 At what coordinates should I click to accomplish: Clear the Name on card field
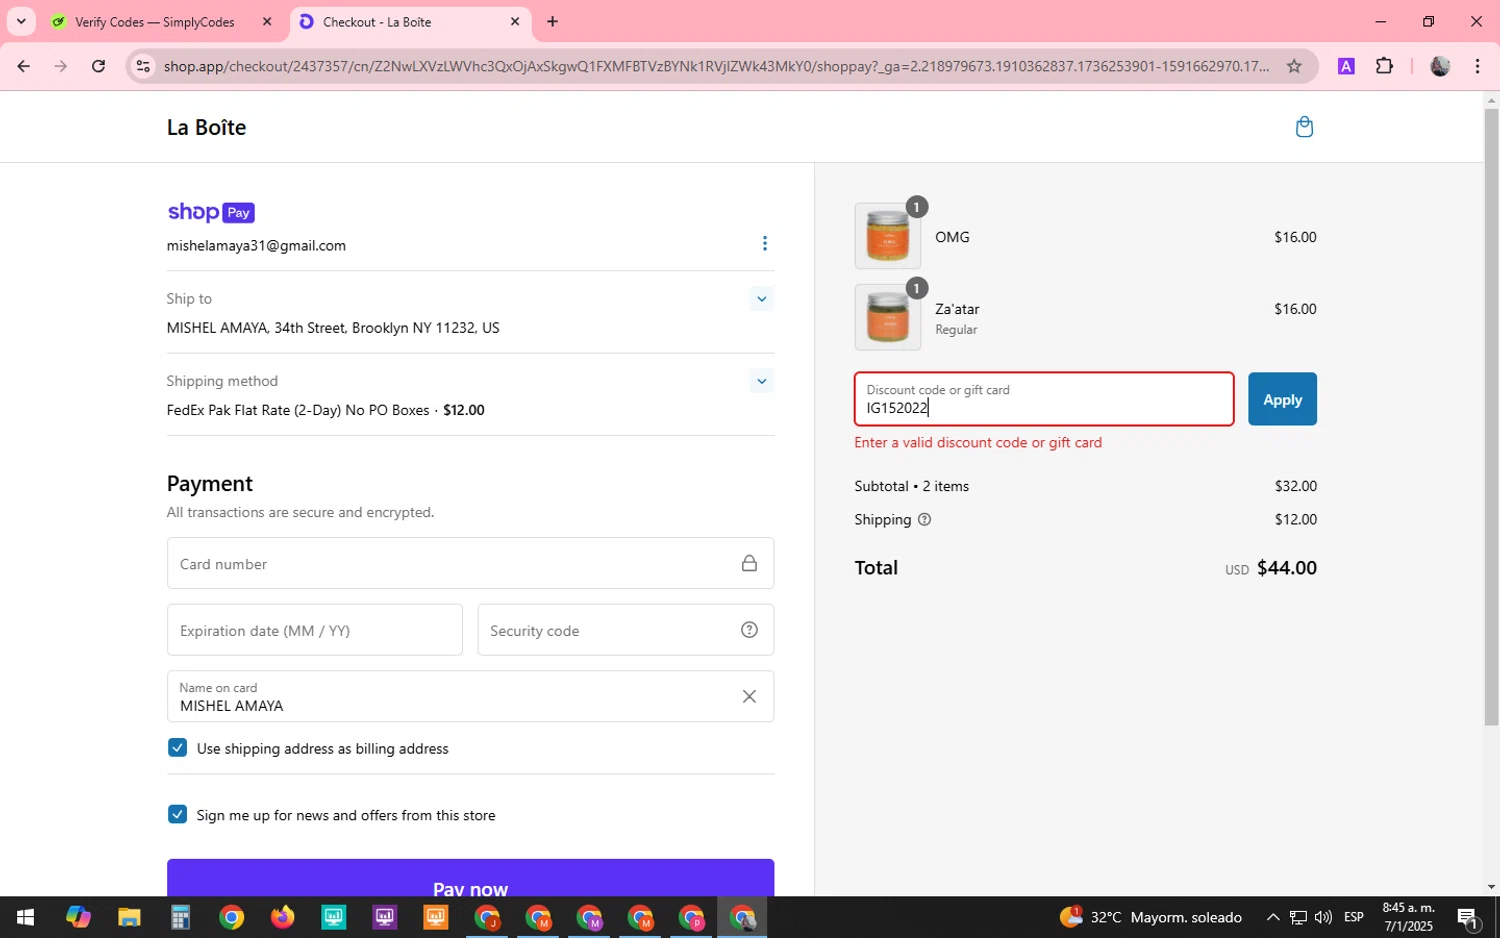click(749, 696)
